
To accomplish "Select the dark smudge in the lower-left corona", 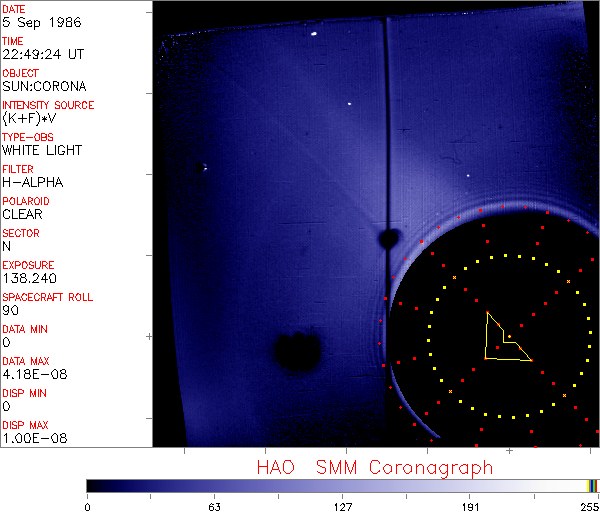I will [x=297, y=350].
